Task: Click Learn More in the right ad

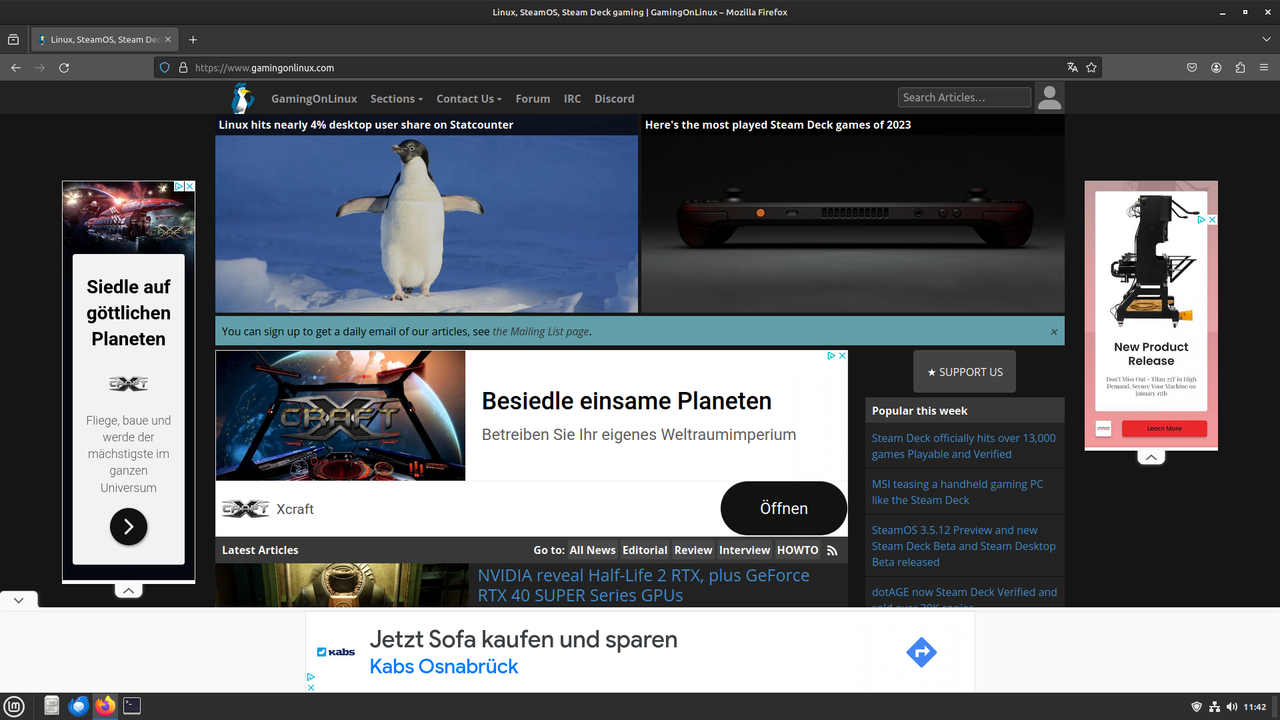Action: pos(1164,428)
